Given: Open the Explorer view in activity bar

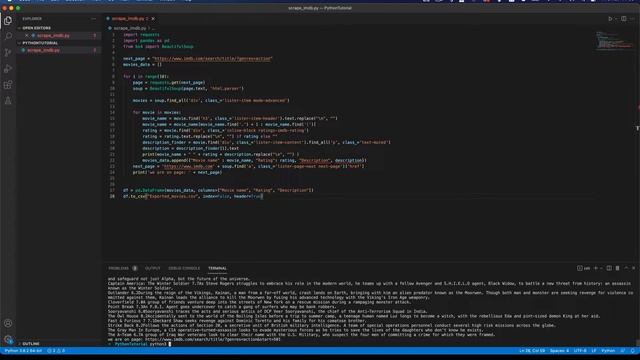Looking at the screenshot, I should click(x=8, y=20).
